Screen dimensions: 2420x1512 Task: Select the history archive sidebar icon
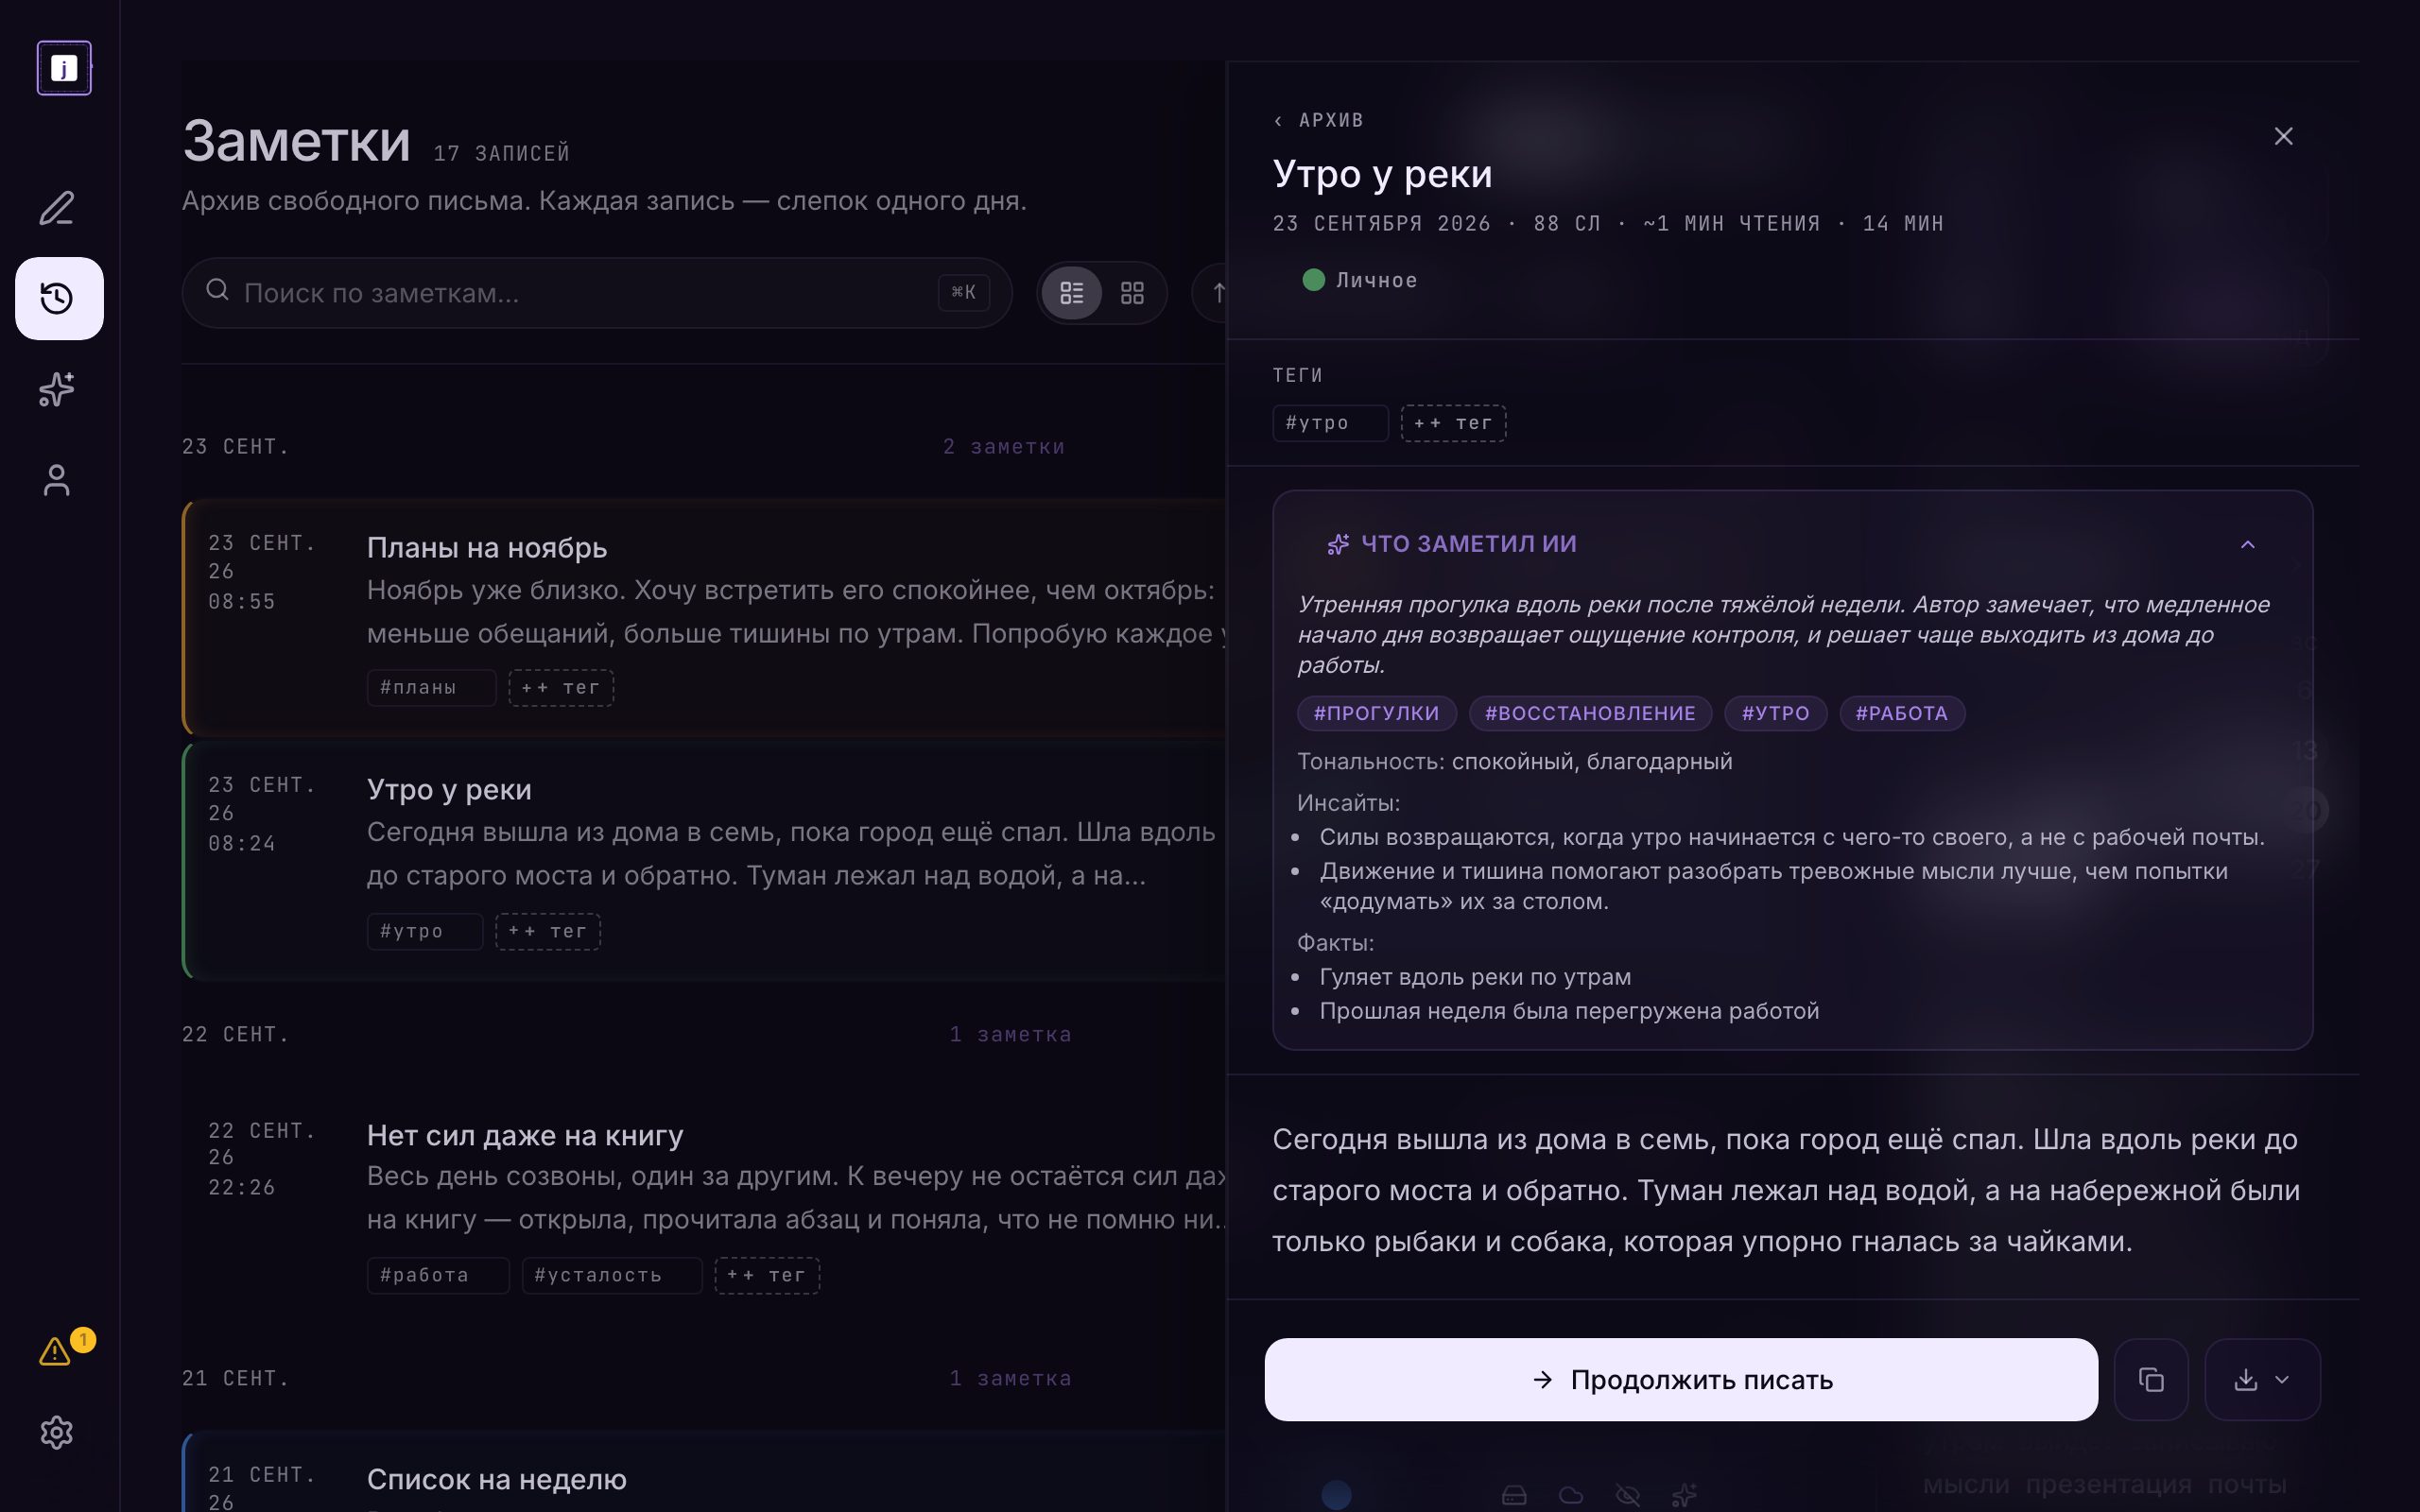pos(57,298)
